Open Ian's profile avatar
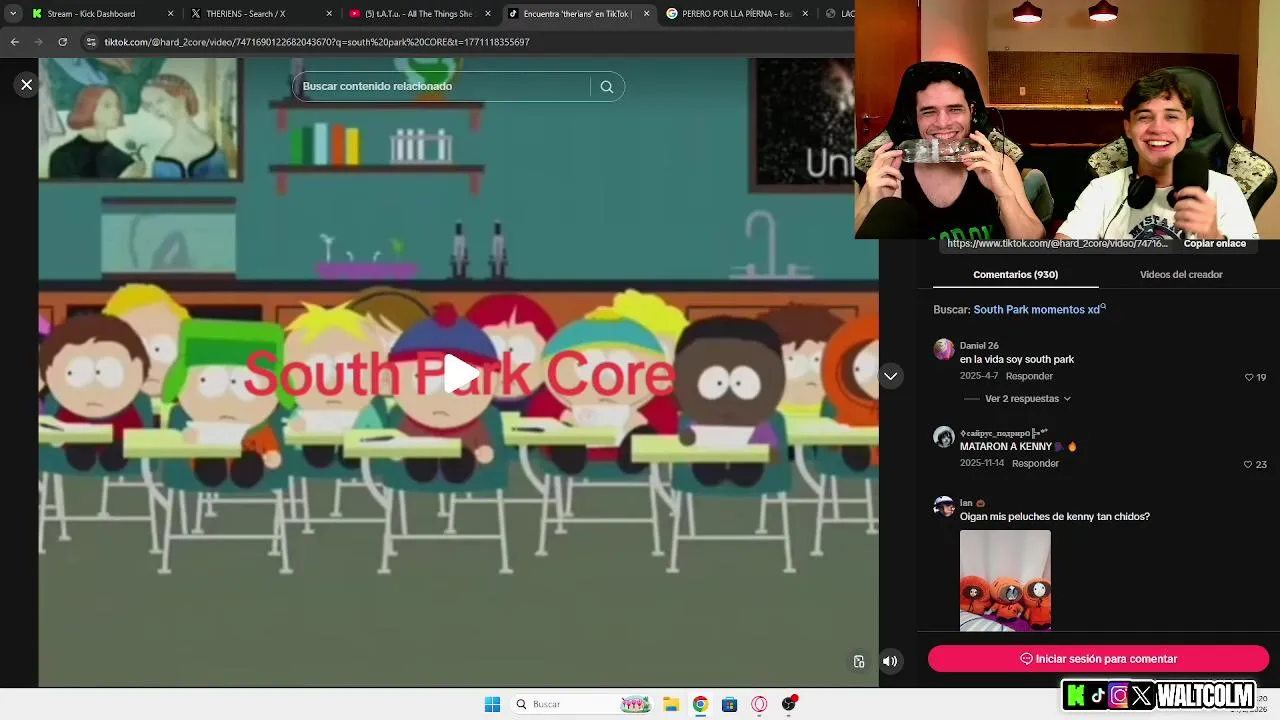Screen dimensions: 1280x720 [944, 506]
